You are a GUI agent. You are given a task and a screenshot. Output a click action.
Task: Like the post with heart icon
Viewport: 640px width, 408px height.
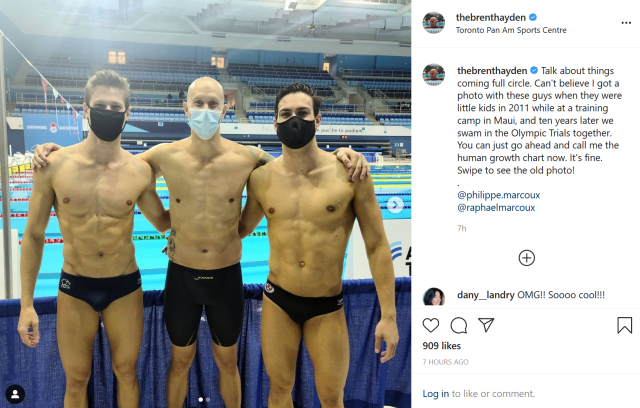(x=431, y=325)
